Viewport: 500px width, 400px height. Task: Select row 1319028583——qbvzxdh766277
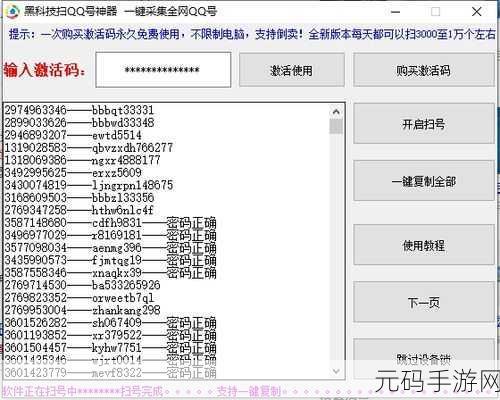click(88, 147)
